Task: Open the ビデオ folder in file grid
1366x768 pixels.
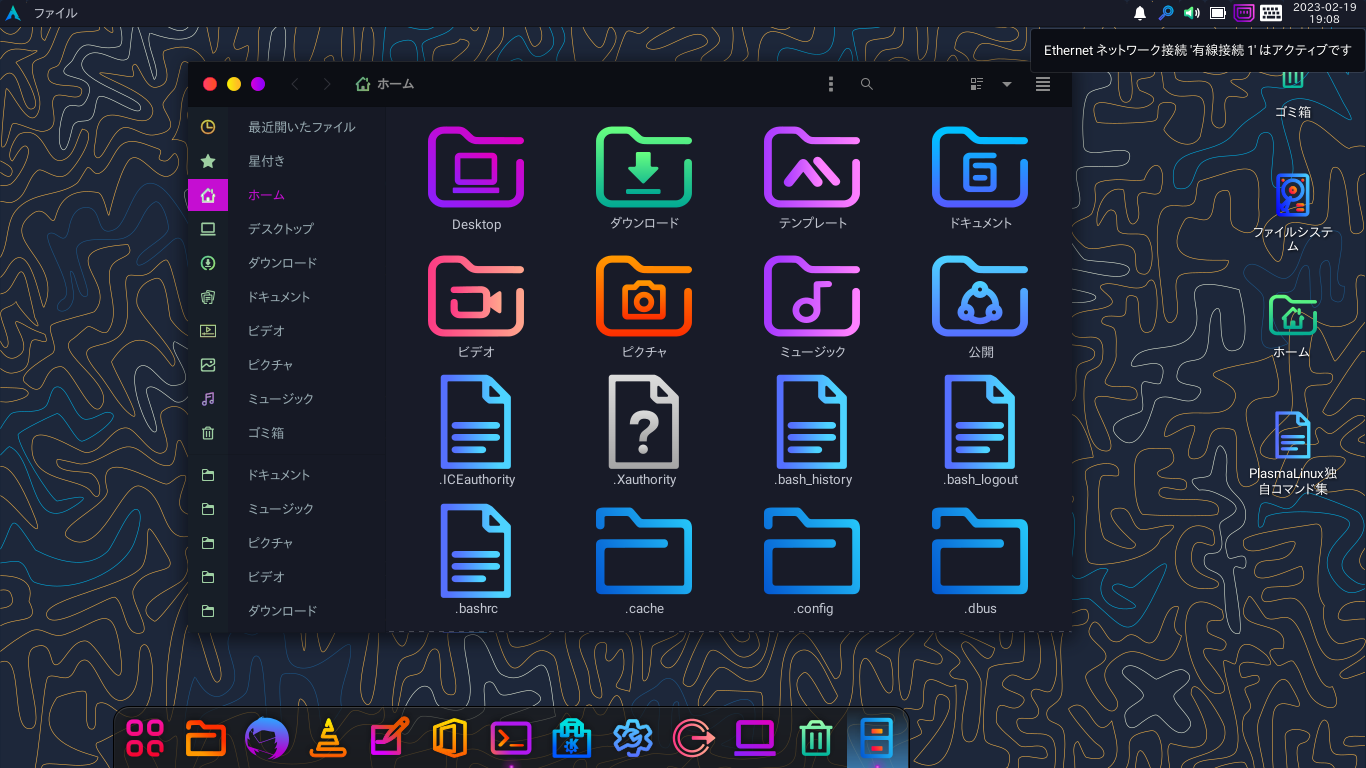Action: click(476, 308)
